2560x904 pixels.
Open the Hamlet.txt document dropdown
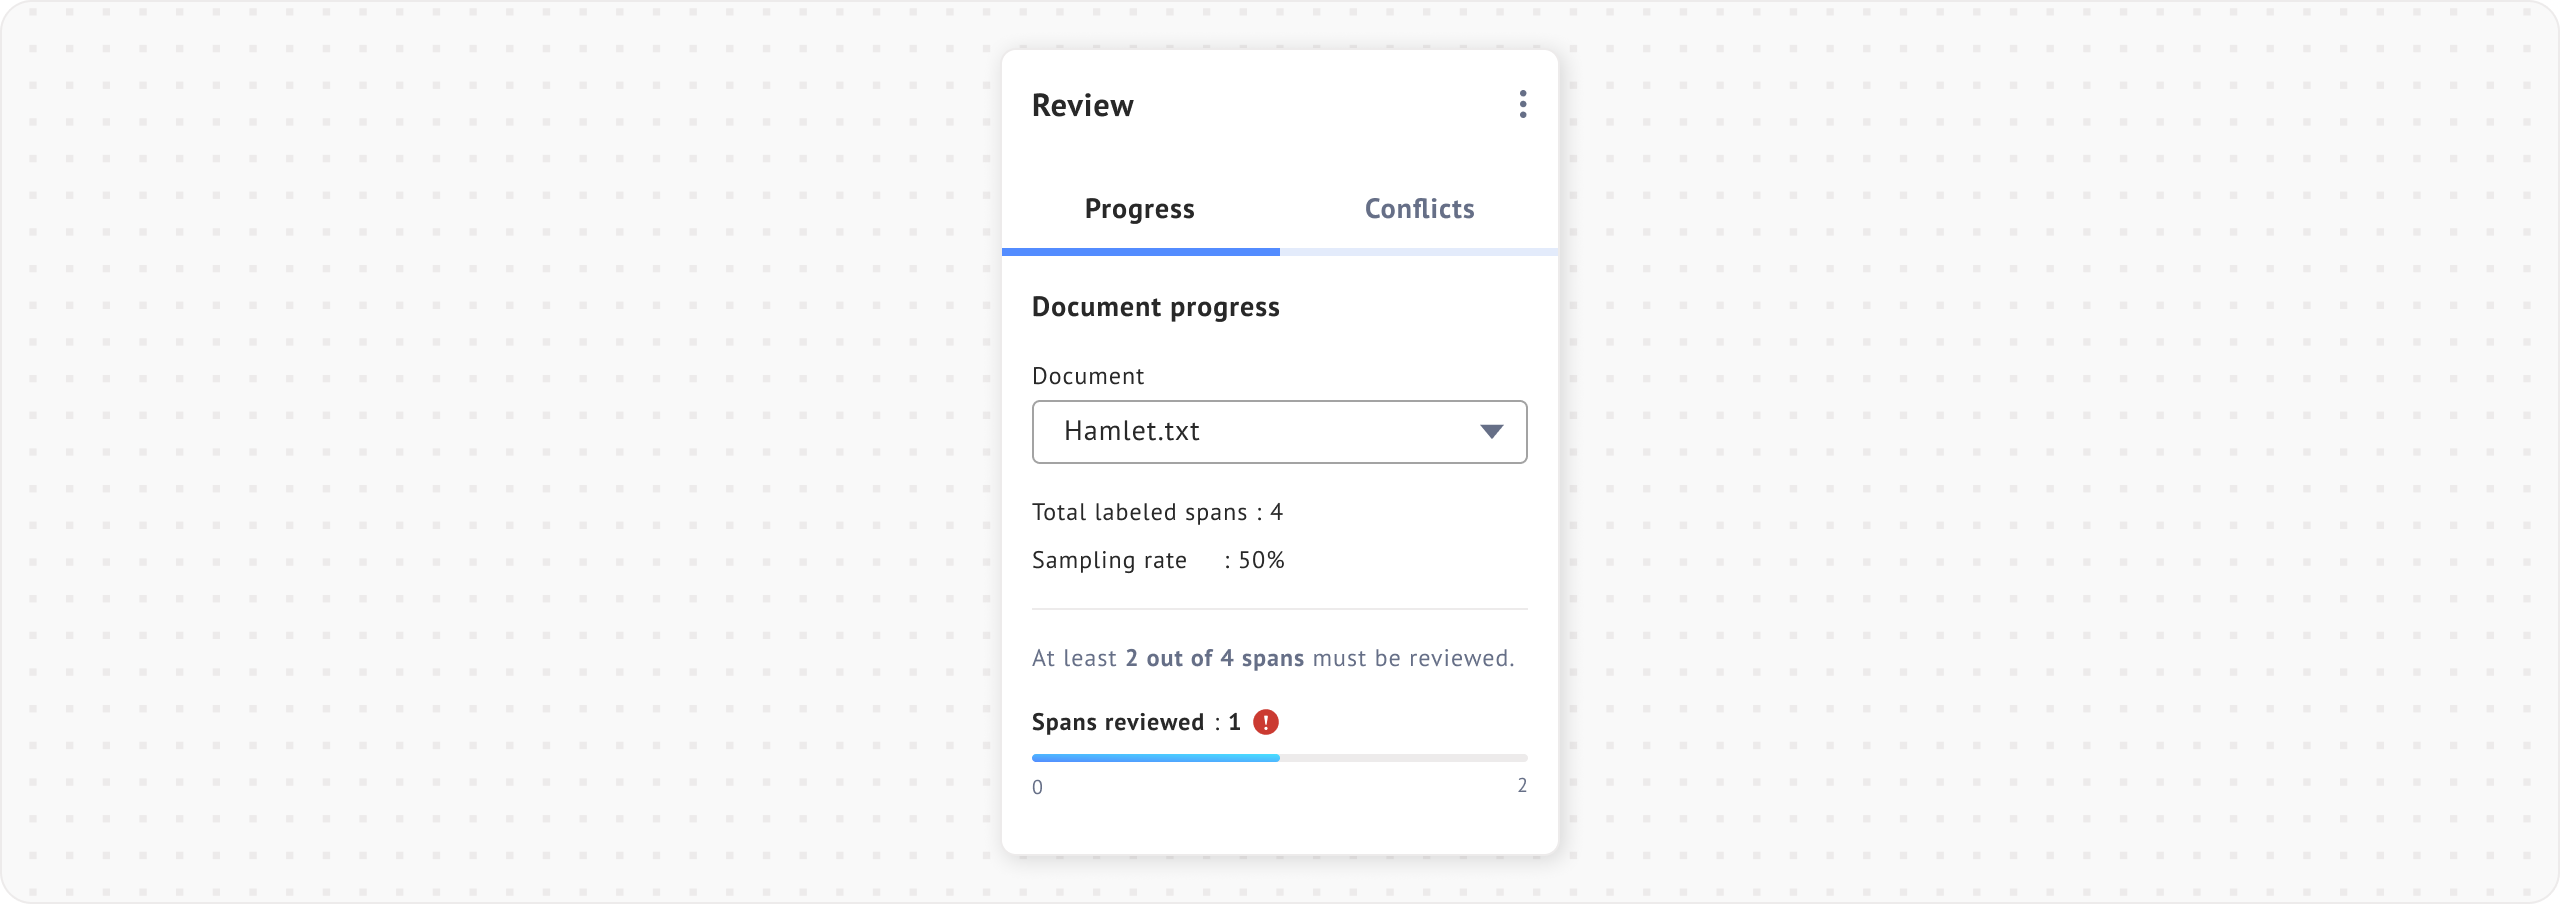pyautogui.click(x=1278, y=432)
